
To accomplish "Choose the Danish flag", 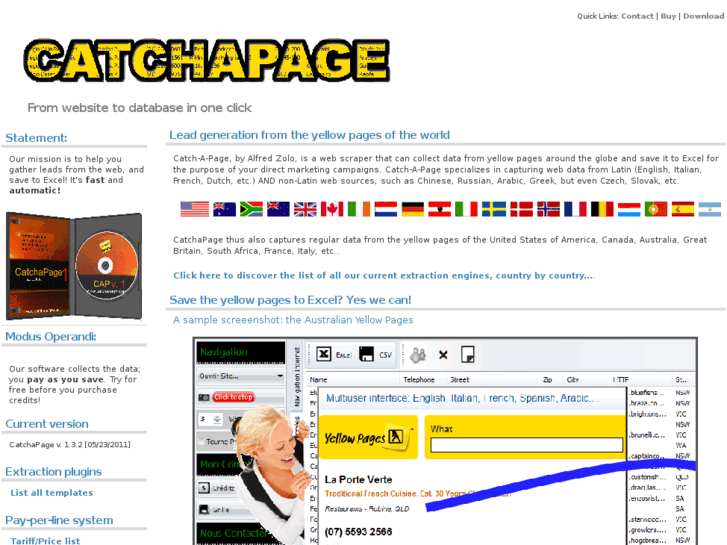I will coord(522,209).
